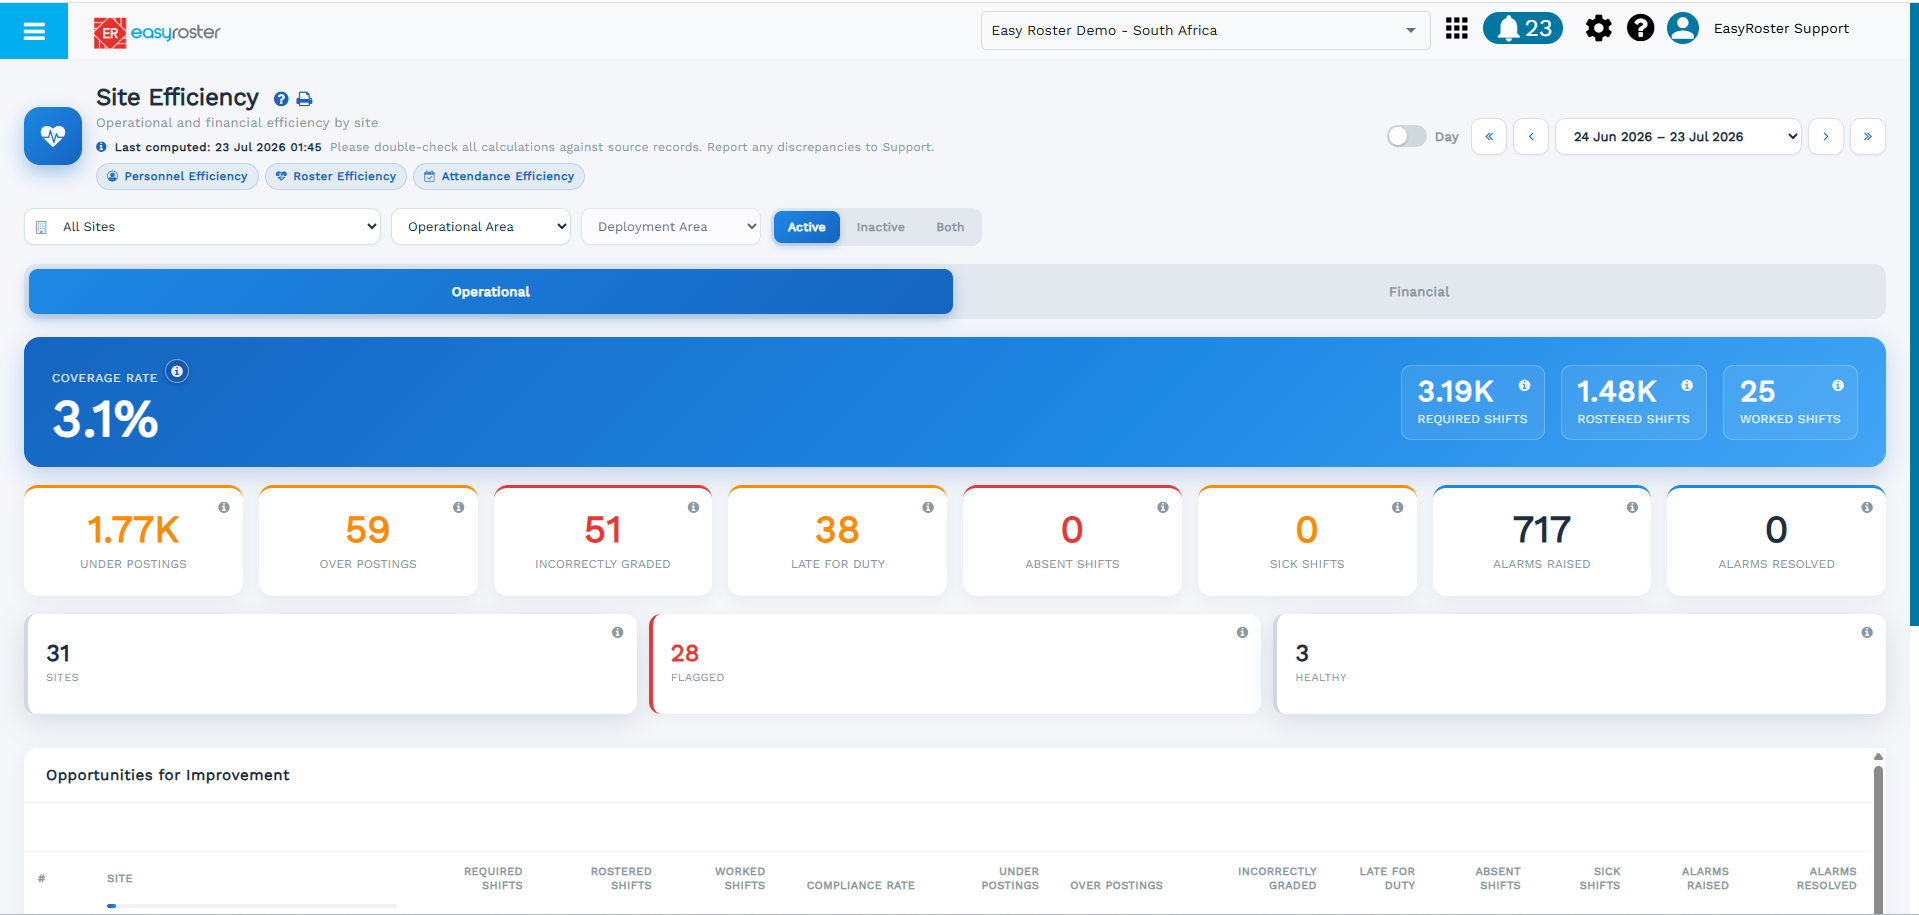Click the info icon next to Coverage Rate
The width and height of the screenshot is (1919, 915).
(x=177, y=371)
